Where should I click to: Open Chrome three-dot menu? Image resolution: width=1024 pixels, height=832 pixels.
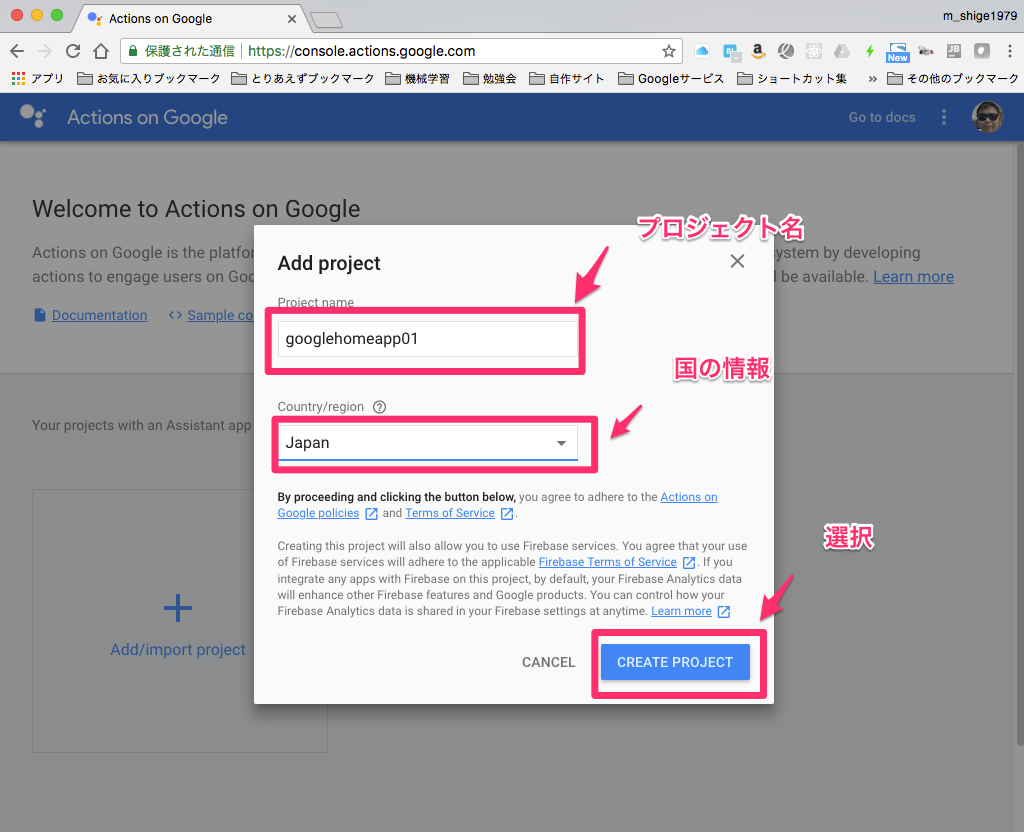point(1010,51)
